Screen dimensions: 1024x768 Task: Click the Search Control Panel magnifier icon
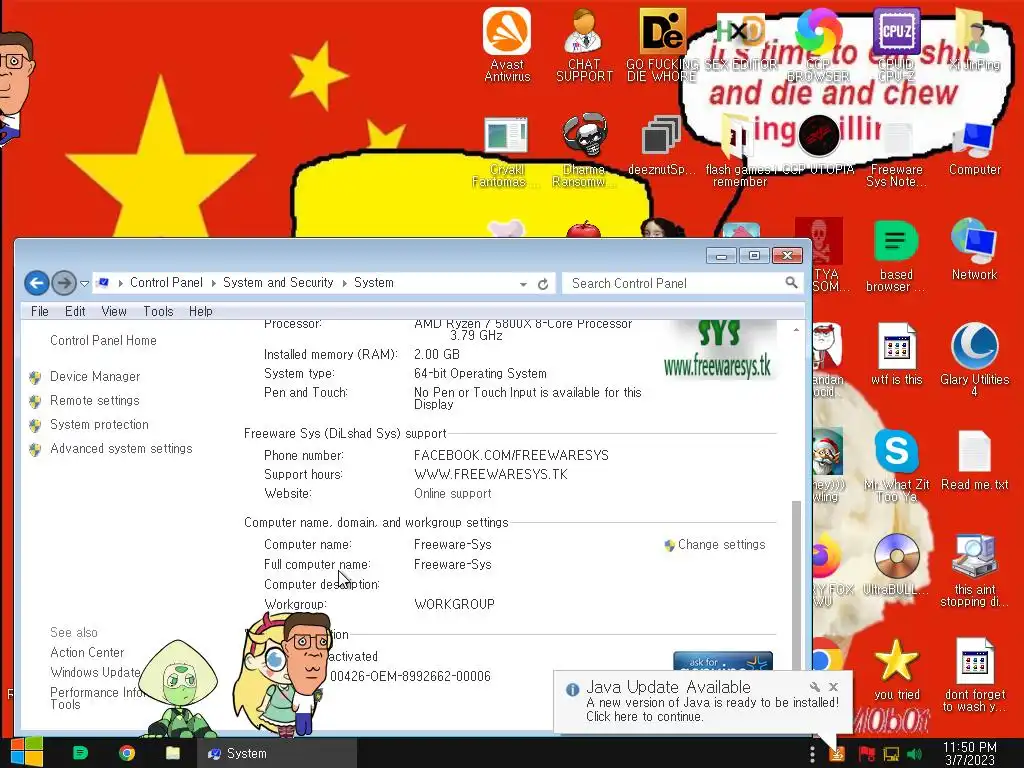pyautogui.click(x=791, y=283)
